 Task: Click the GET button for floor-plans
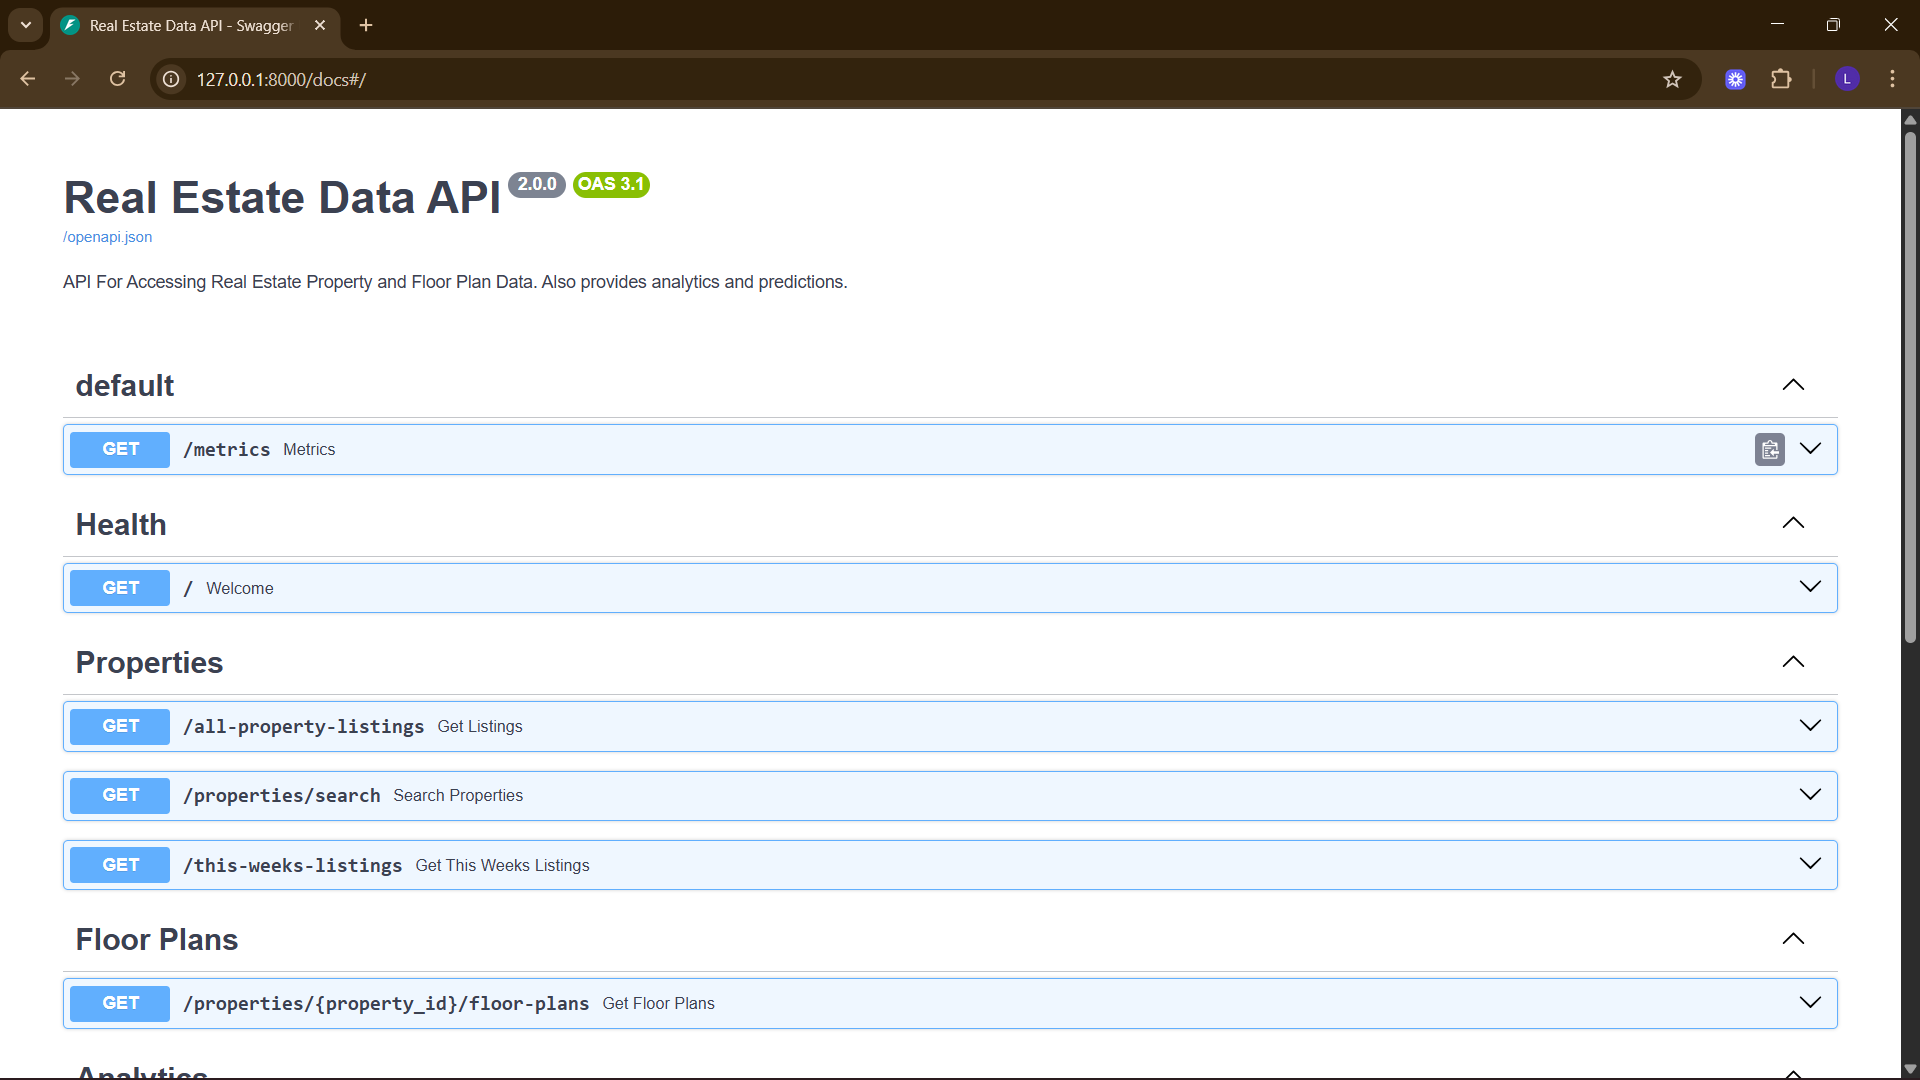120,1003
